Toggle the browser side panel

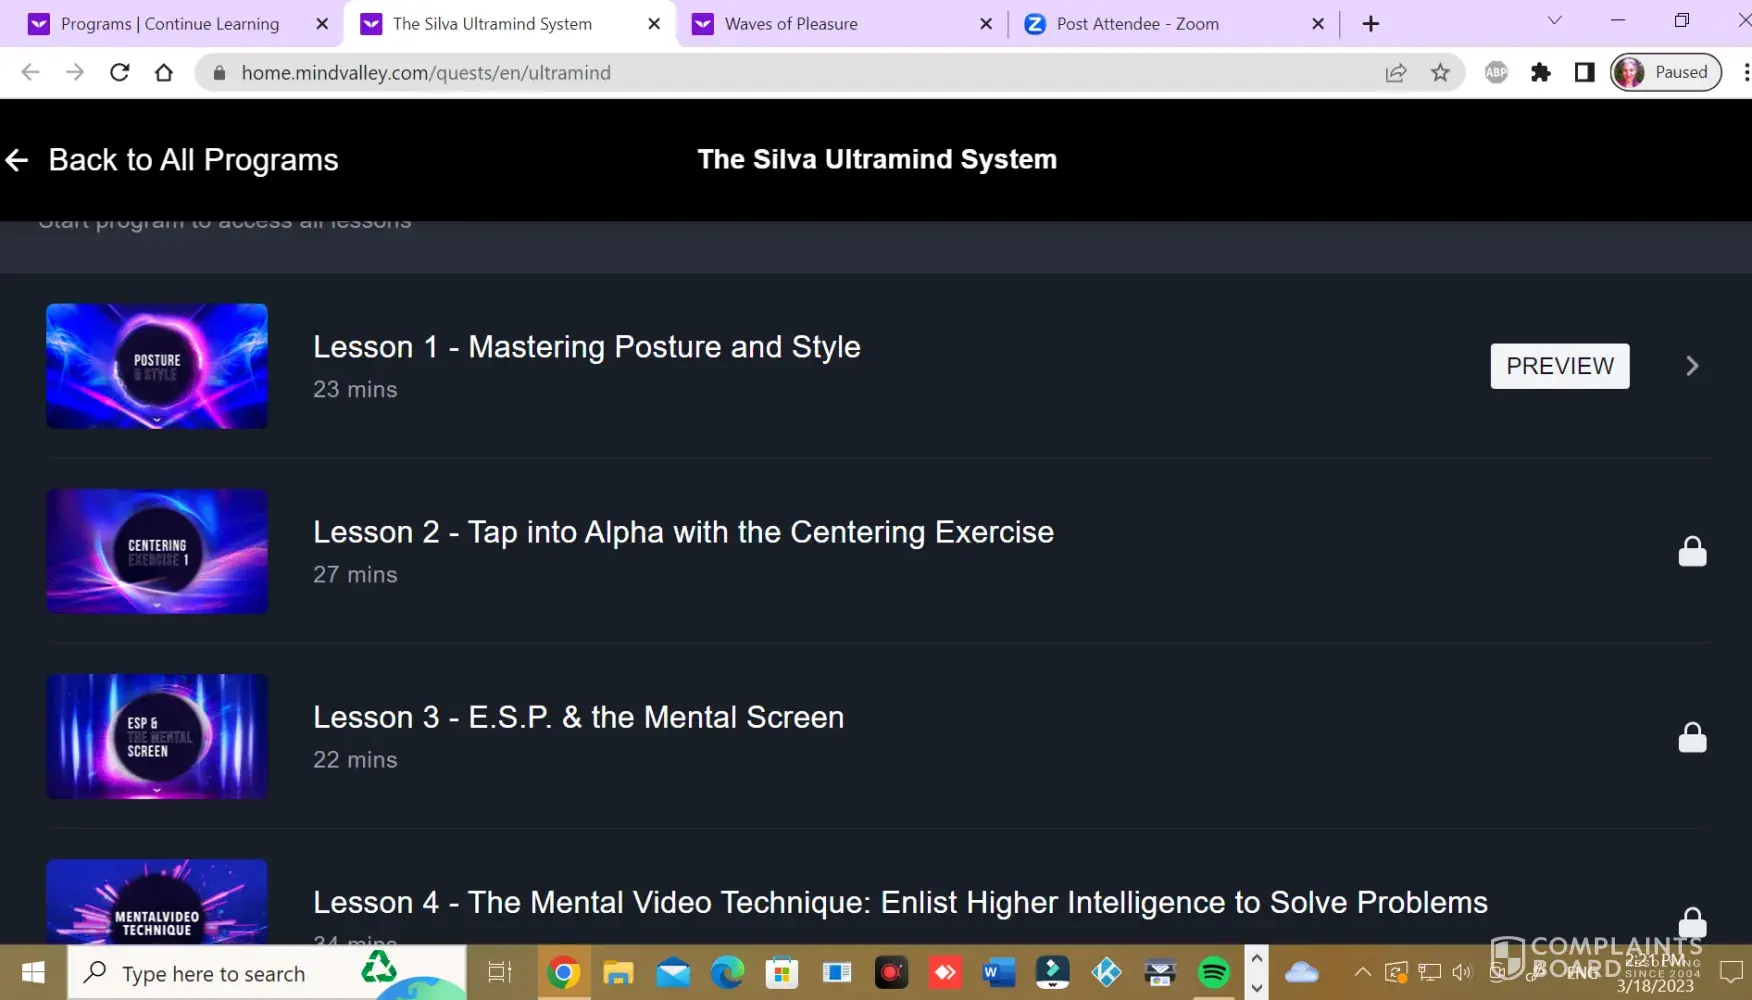pyautogui.click(x=1584, y=72)
